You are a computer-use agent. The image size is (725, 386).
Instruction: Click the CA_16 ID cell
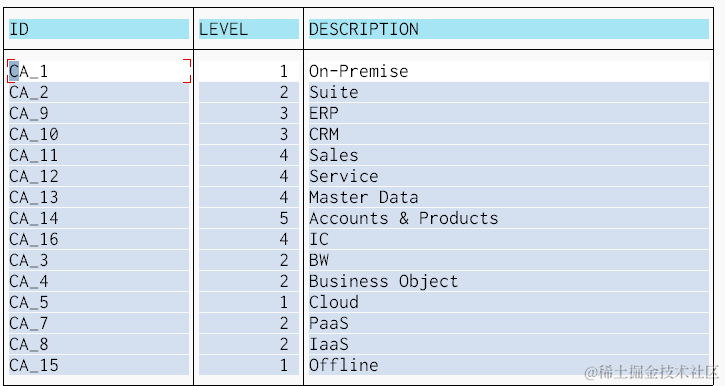(x=99, y=239)
